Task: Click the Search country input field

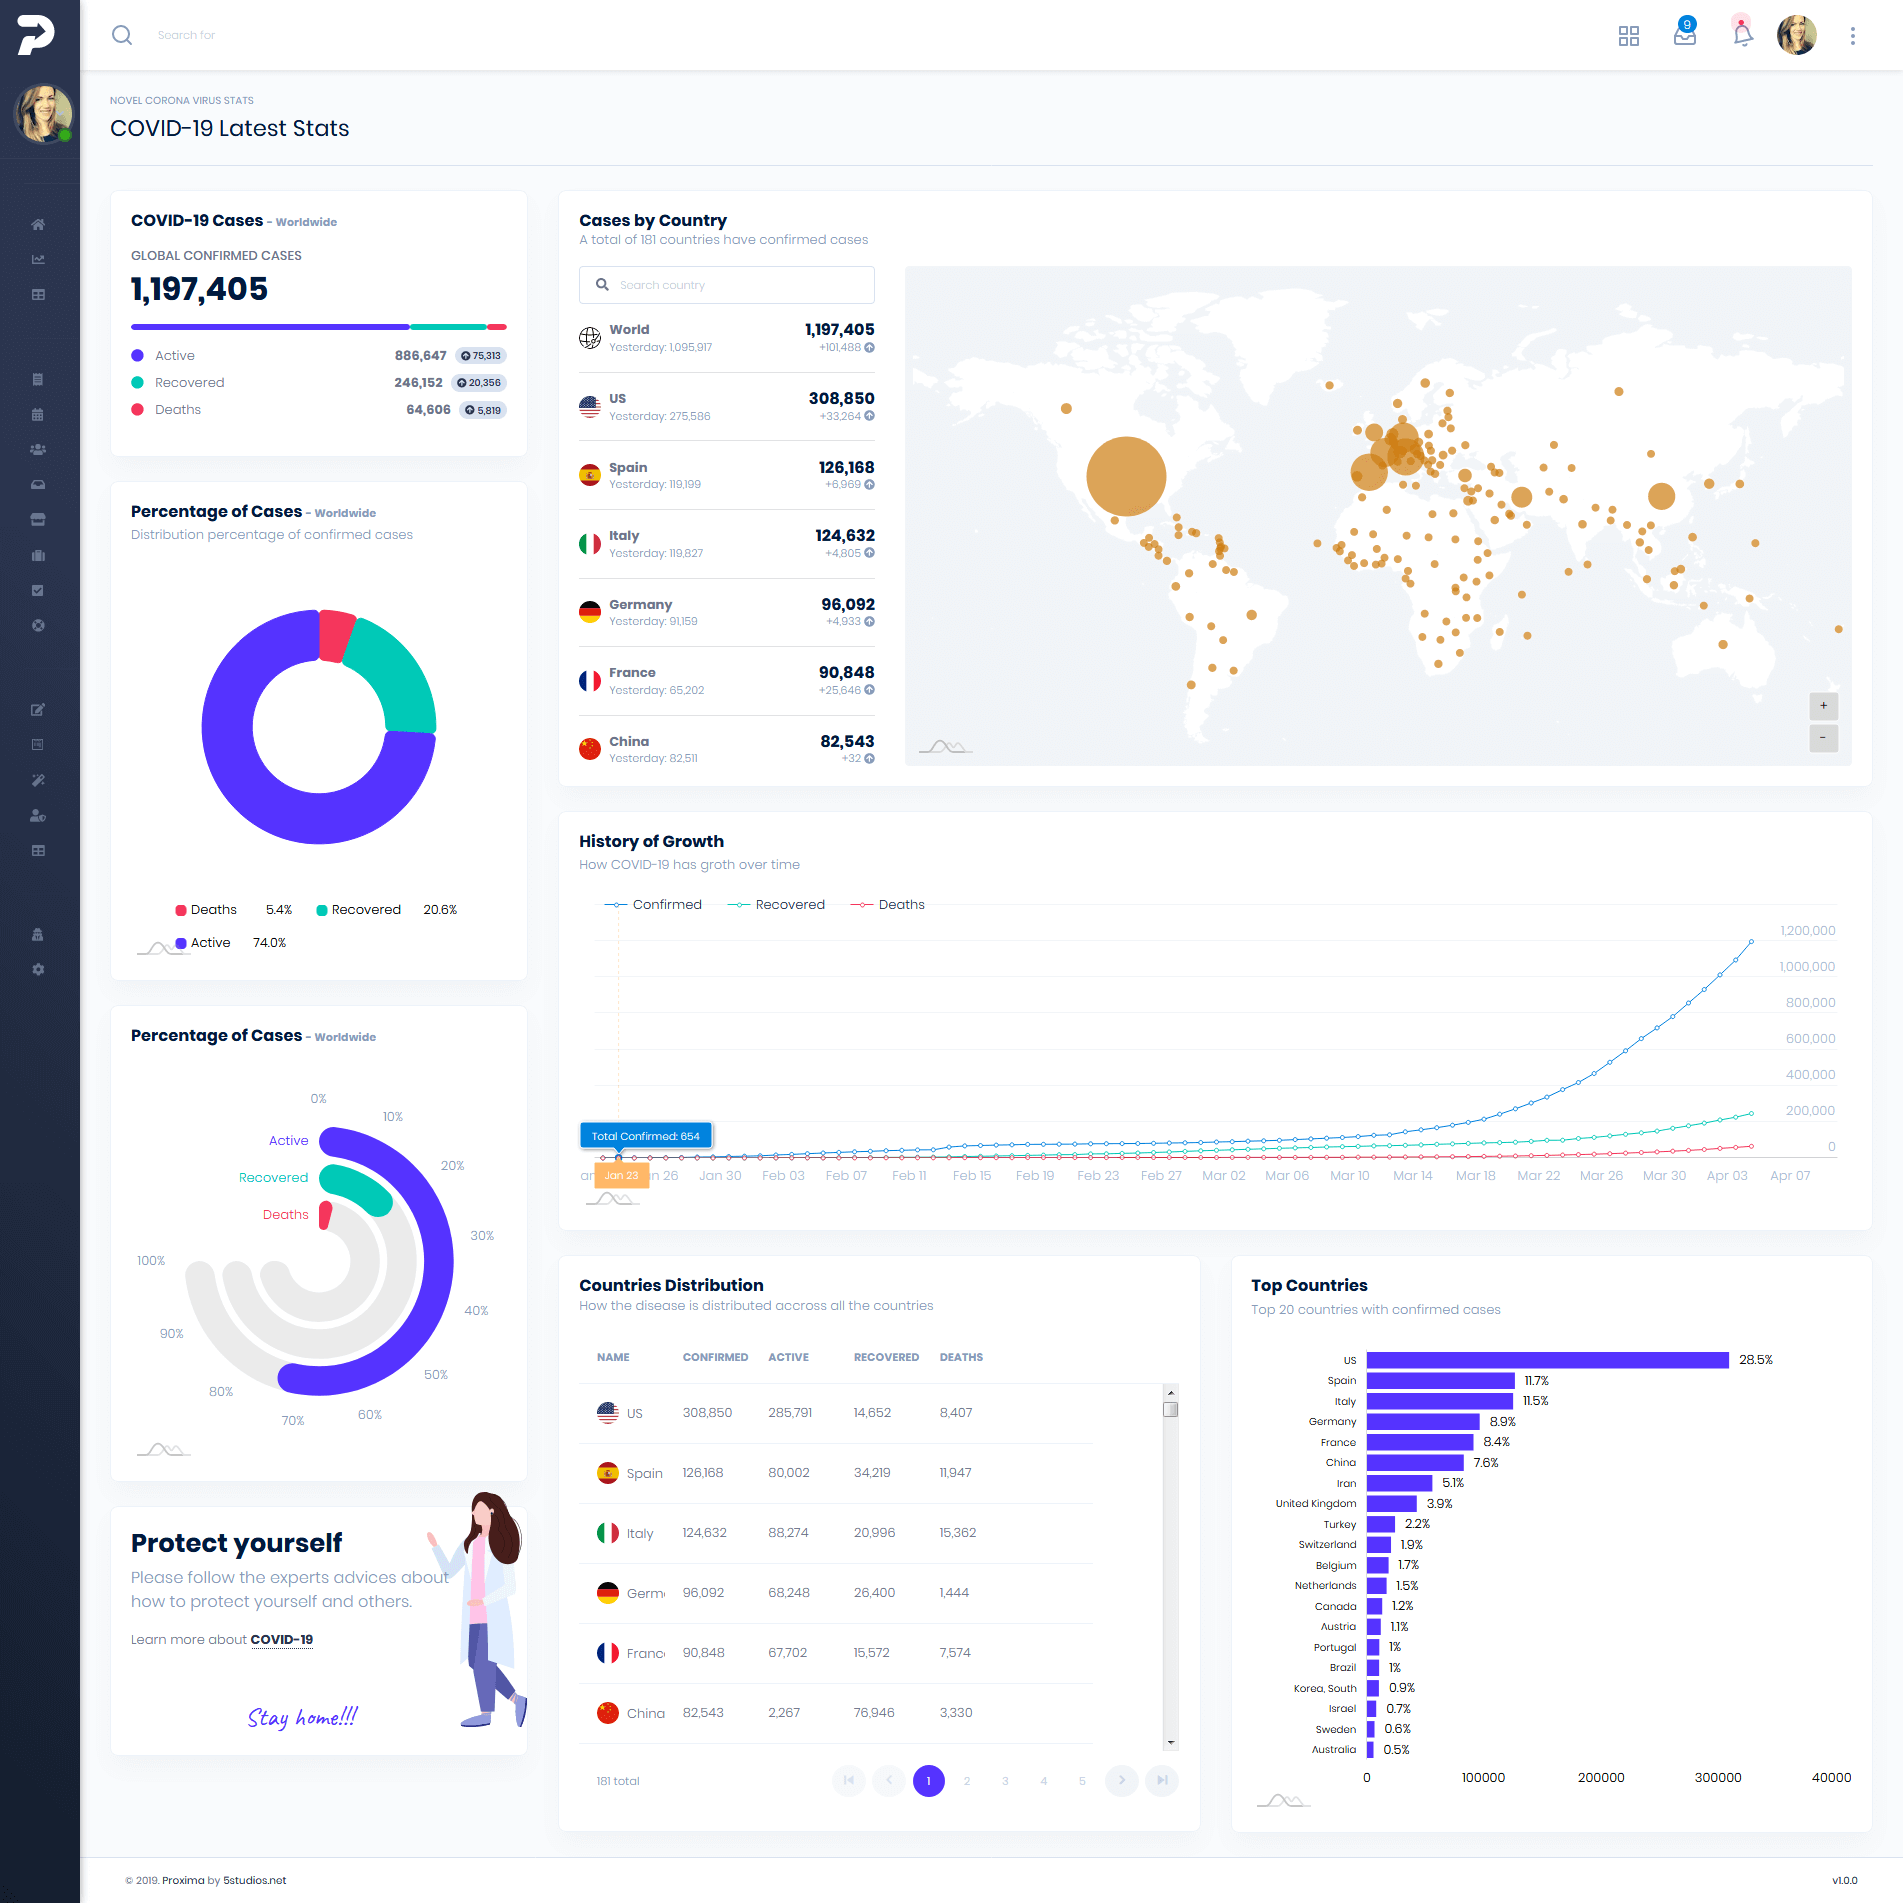Action: coord(726,284)
